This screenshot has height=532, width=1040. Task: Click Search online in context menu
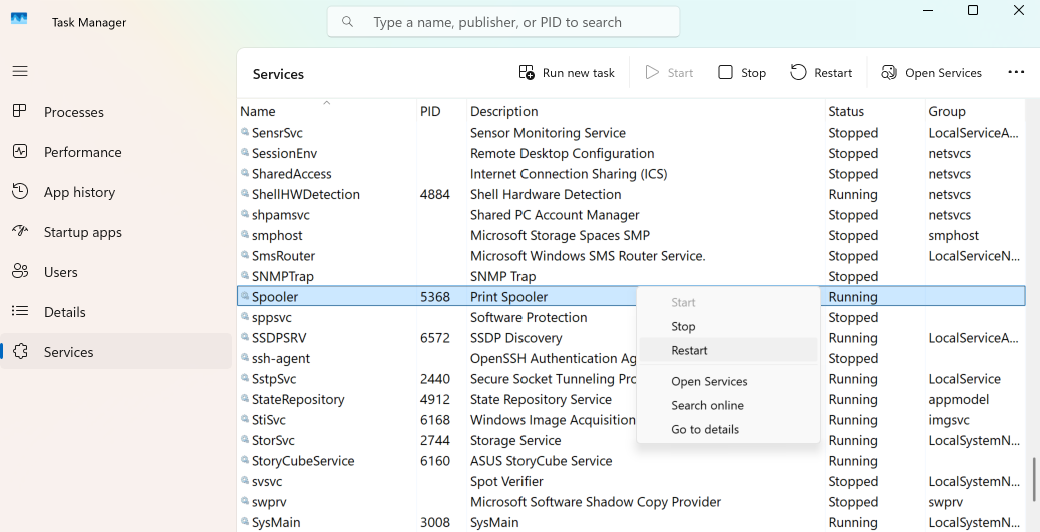click(707, 405)
